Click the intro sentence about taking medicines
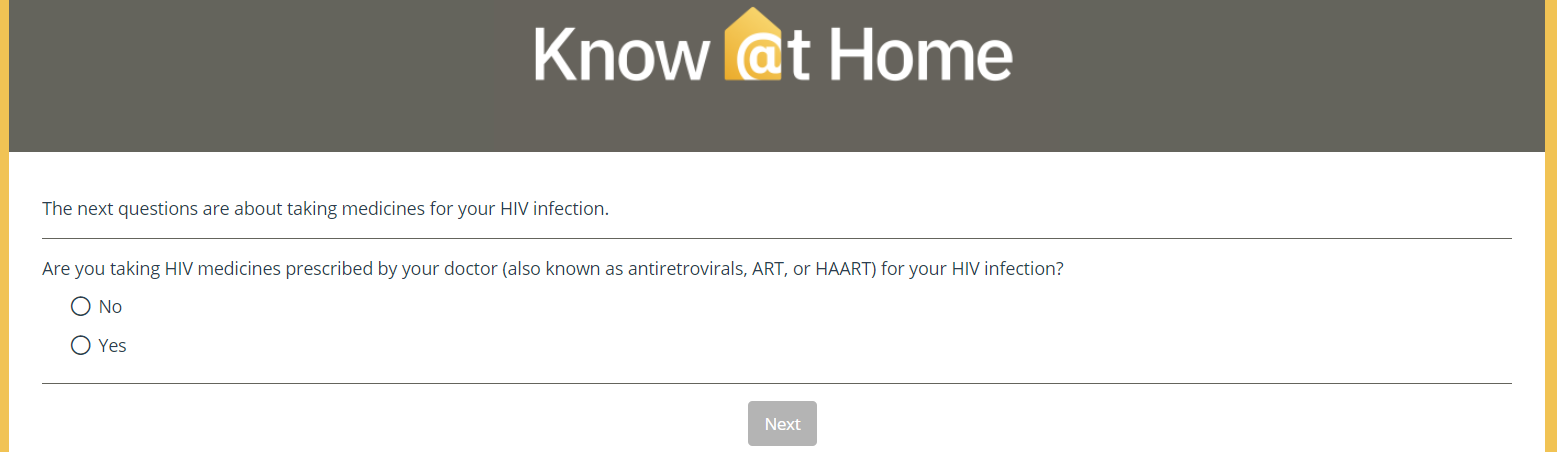Screen dimensions: 1557x452 [325, 209]
